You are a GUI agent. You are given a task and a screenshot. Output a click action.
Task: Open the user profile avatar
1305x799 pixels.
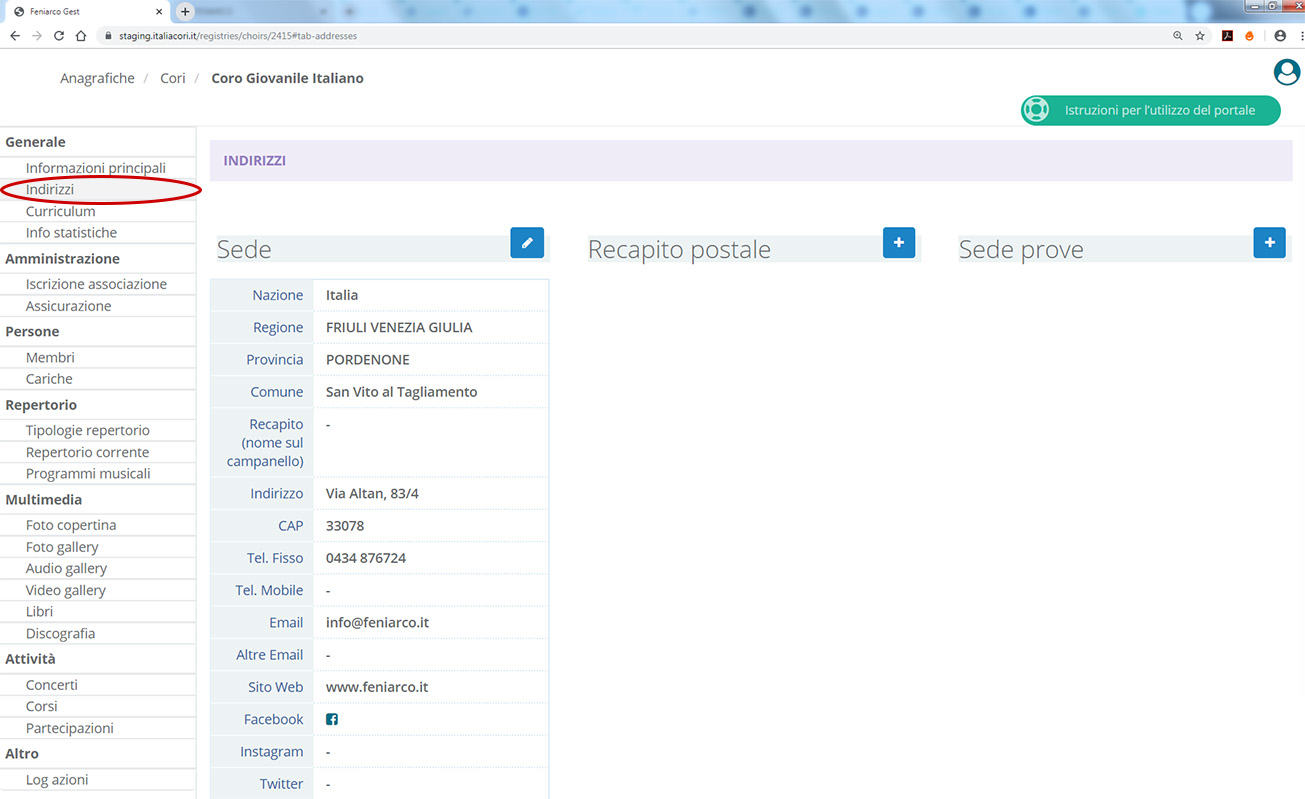pos(1286,72)
